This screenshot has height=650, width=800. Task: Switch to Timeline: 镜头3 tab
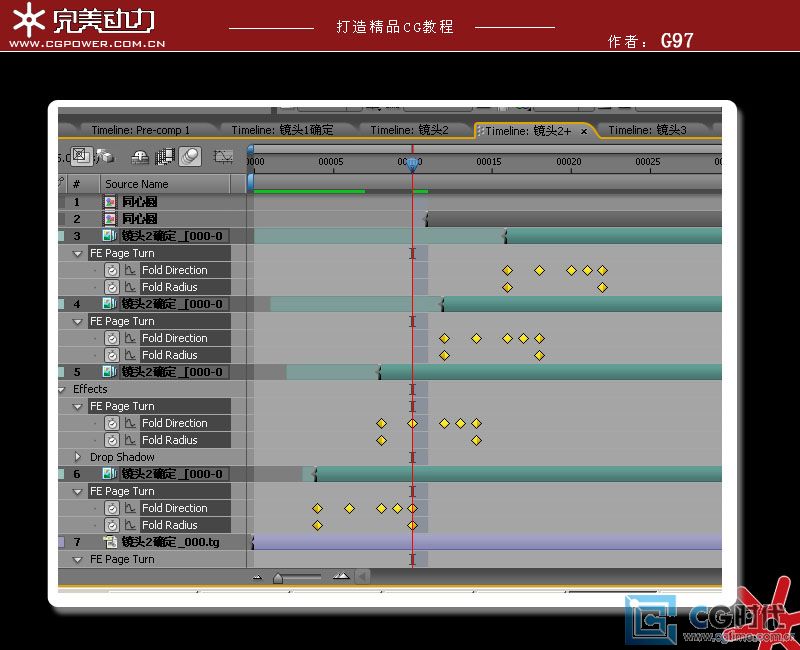tap(647, 130)
